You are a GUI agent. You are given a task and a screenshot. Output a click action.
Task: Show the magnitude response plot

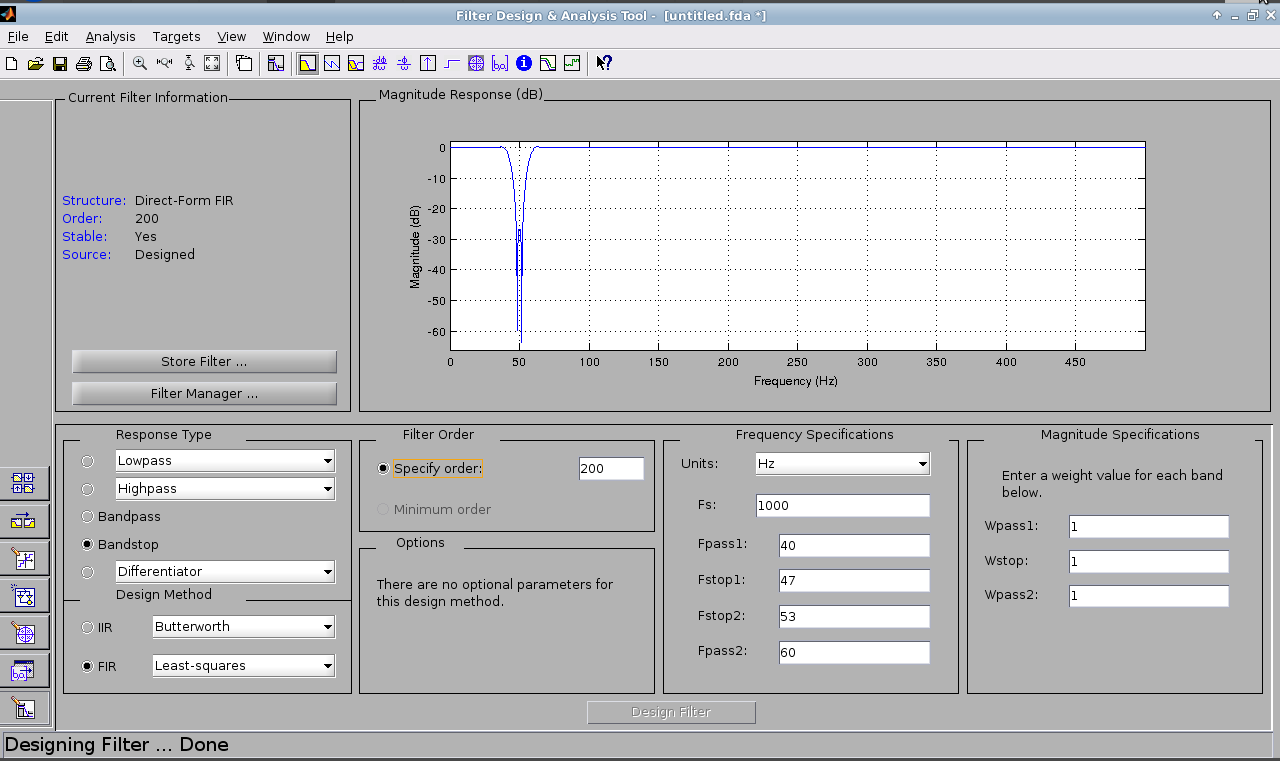click(x=308, y=63)
